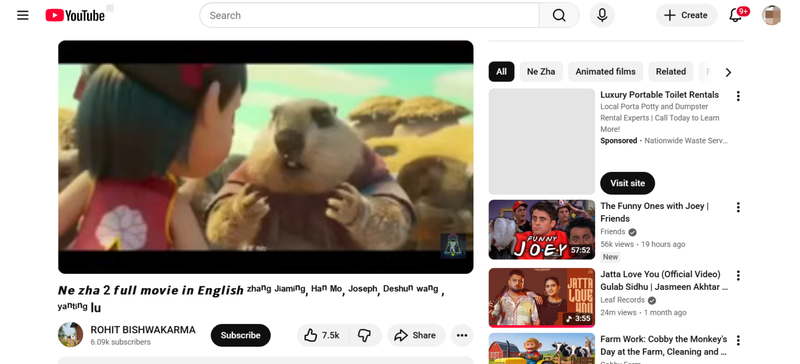Screen dimensions: 800x364
Task: Open ROHIT BISHWAKARMA channel name
Action: pyautogui.click(x=143, y=330)
